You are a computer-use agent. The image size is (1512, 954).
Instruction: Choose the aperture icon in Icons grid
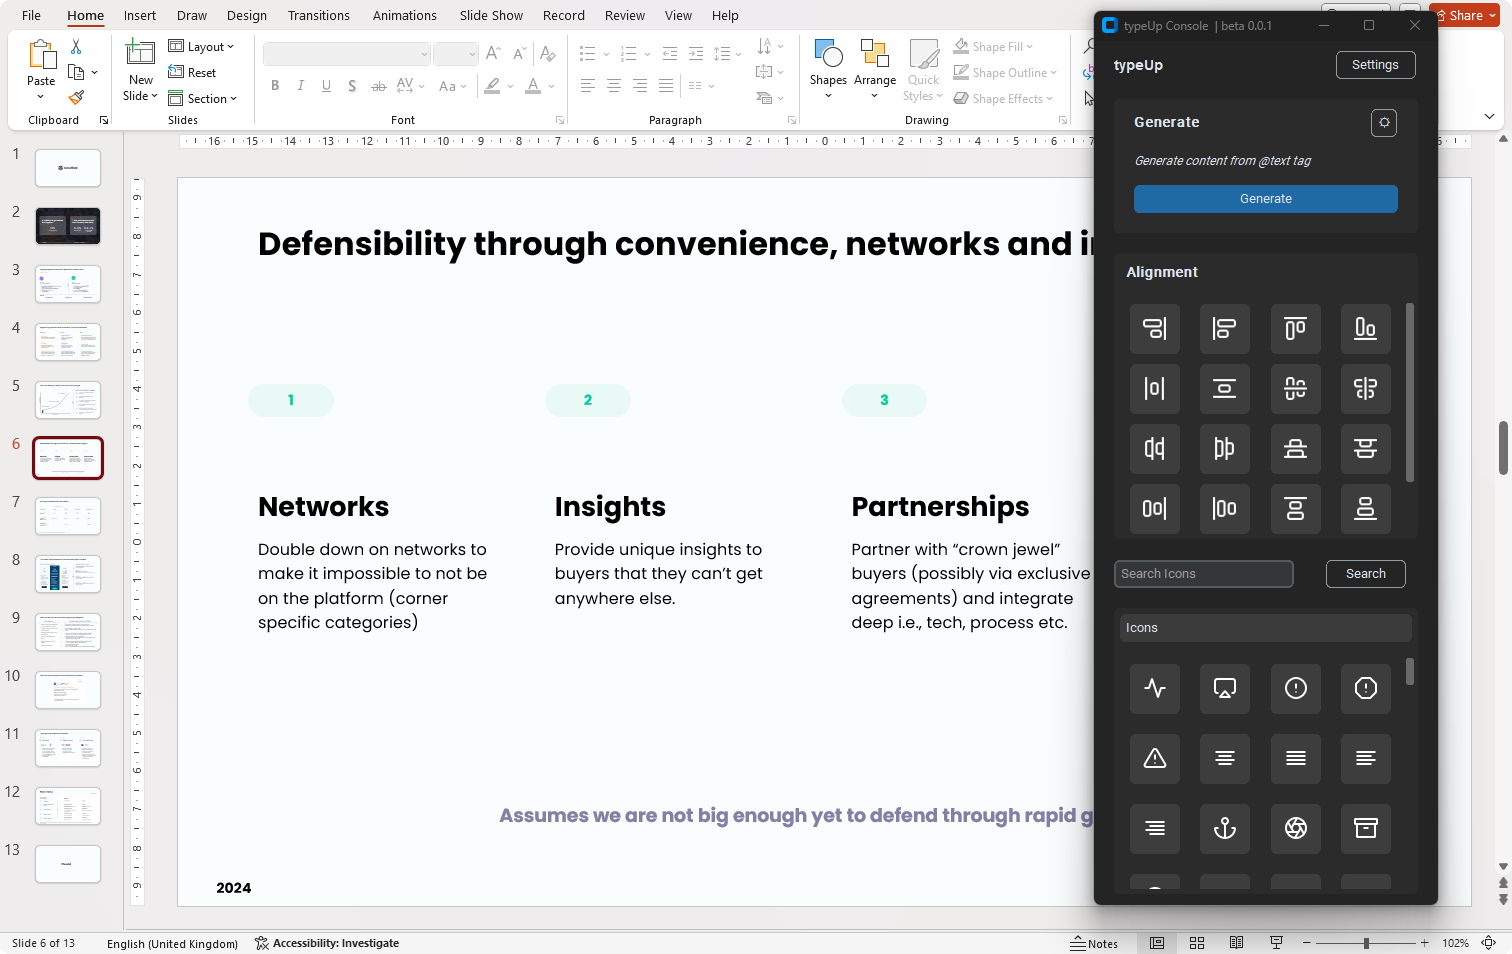[1295, 828]
